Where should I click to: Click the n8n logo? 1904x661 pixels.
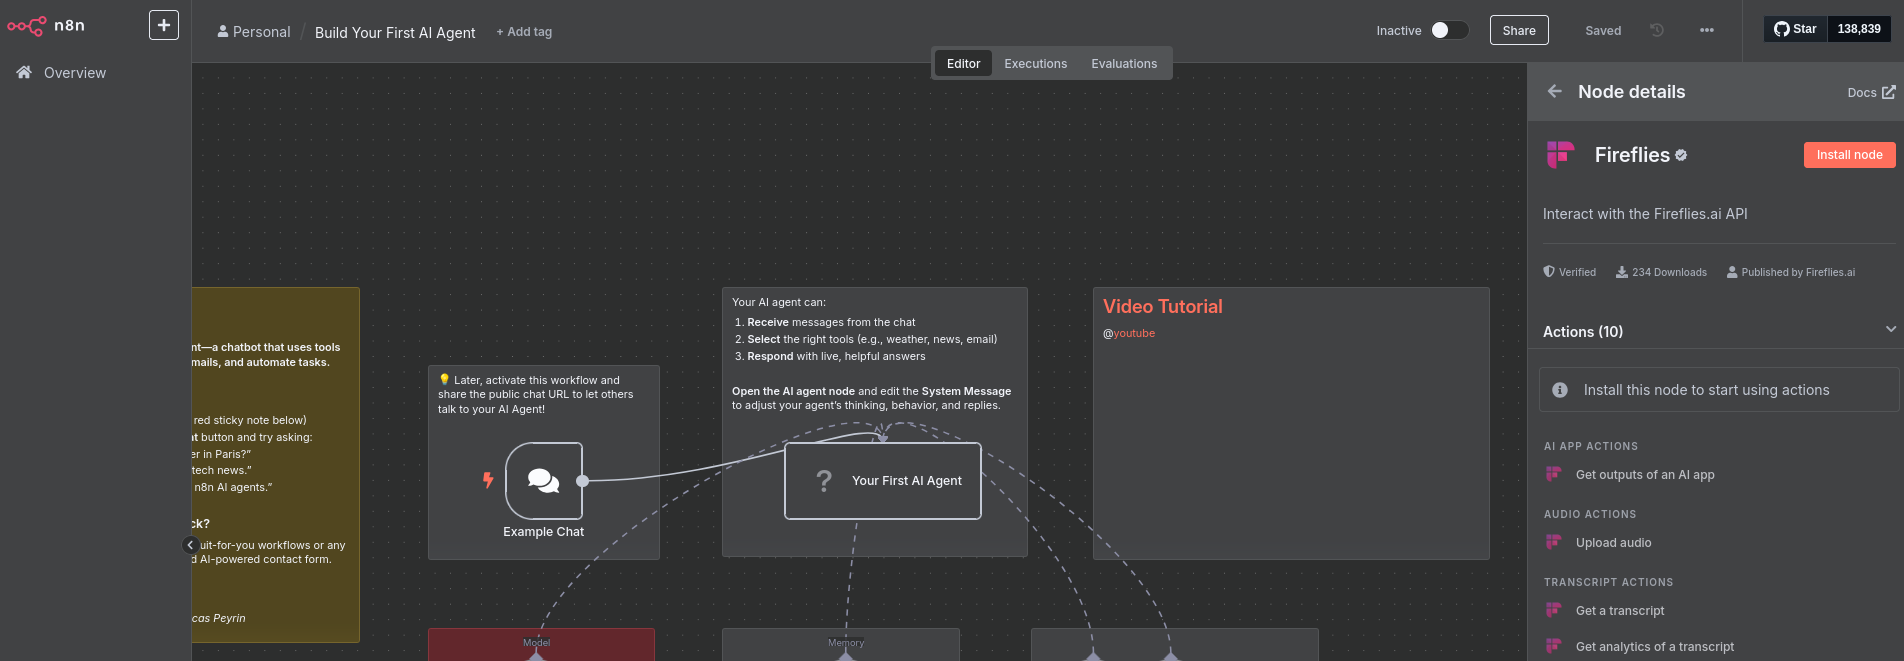tap(46, 26)
